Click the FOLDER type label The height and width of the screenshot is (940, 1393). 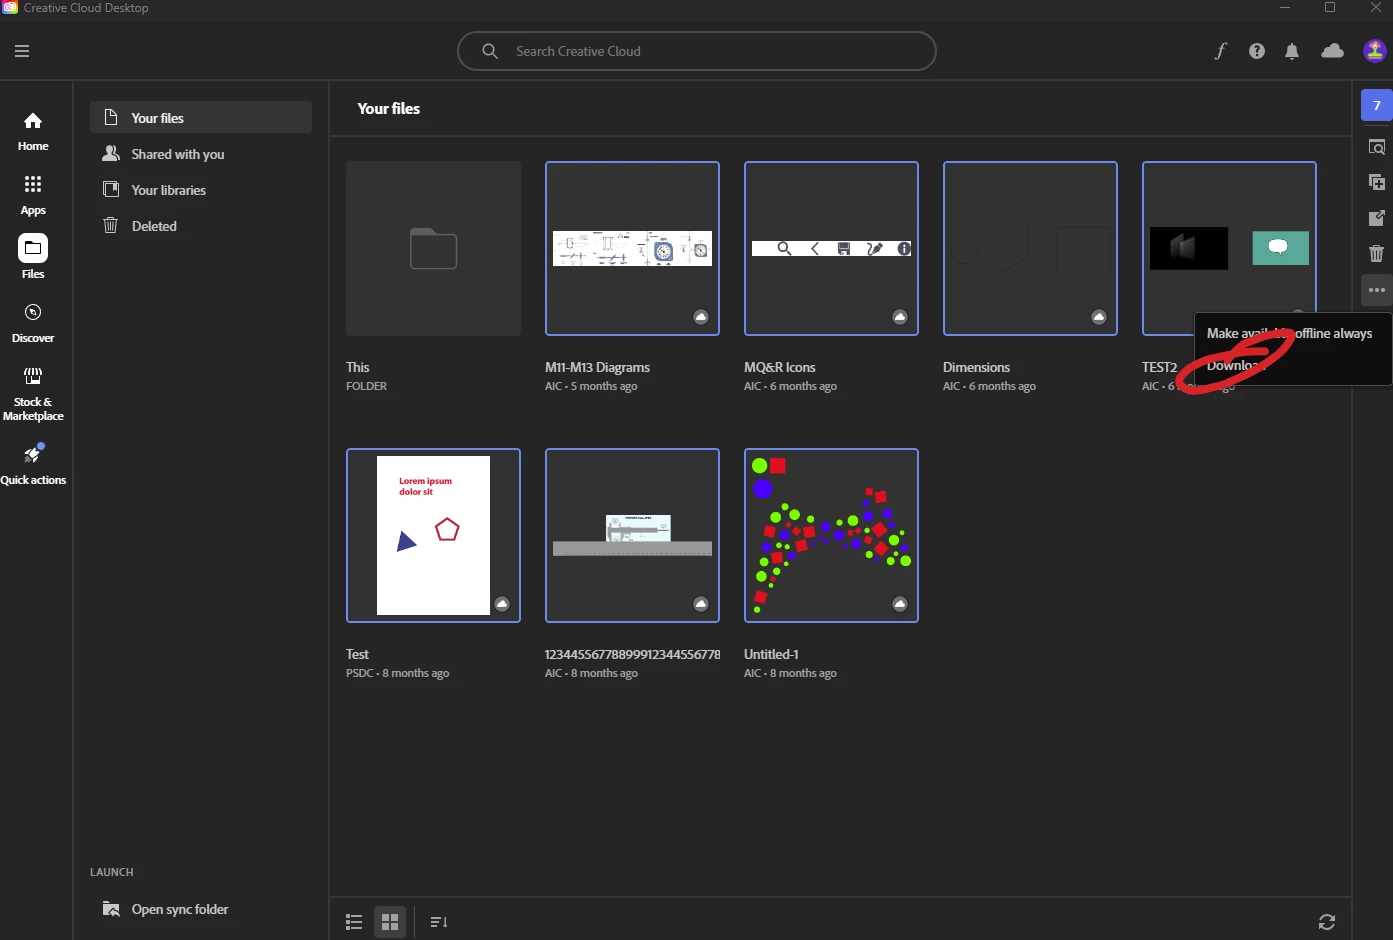coord(366,386)
